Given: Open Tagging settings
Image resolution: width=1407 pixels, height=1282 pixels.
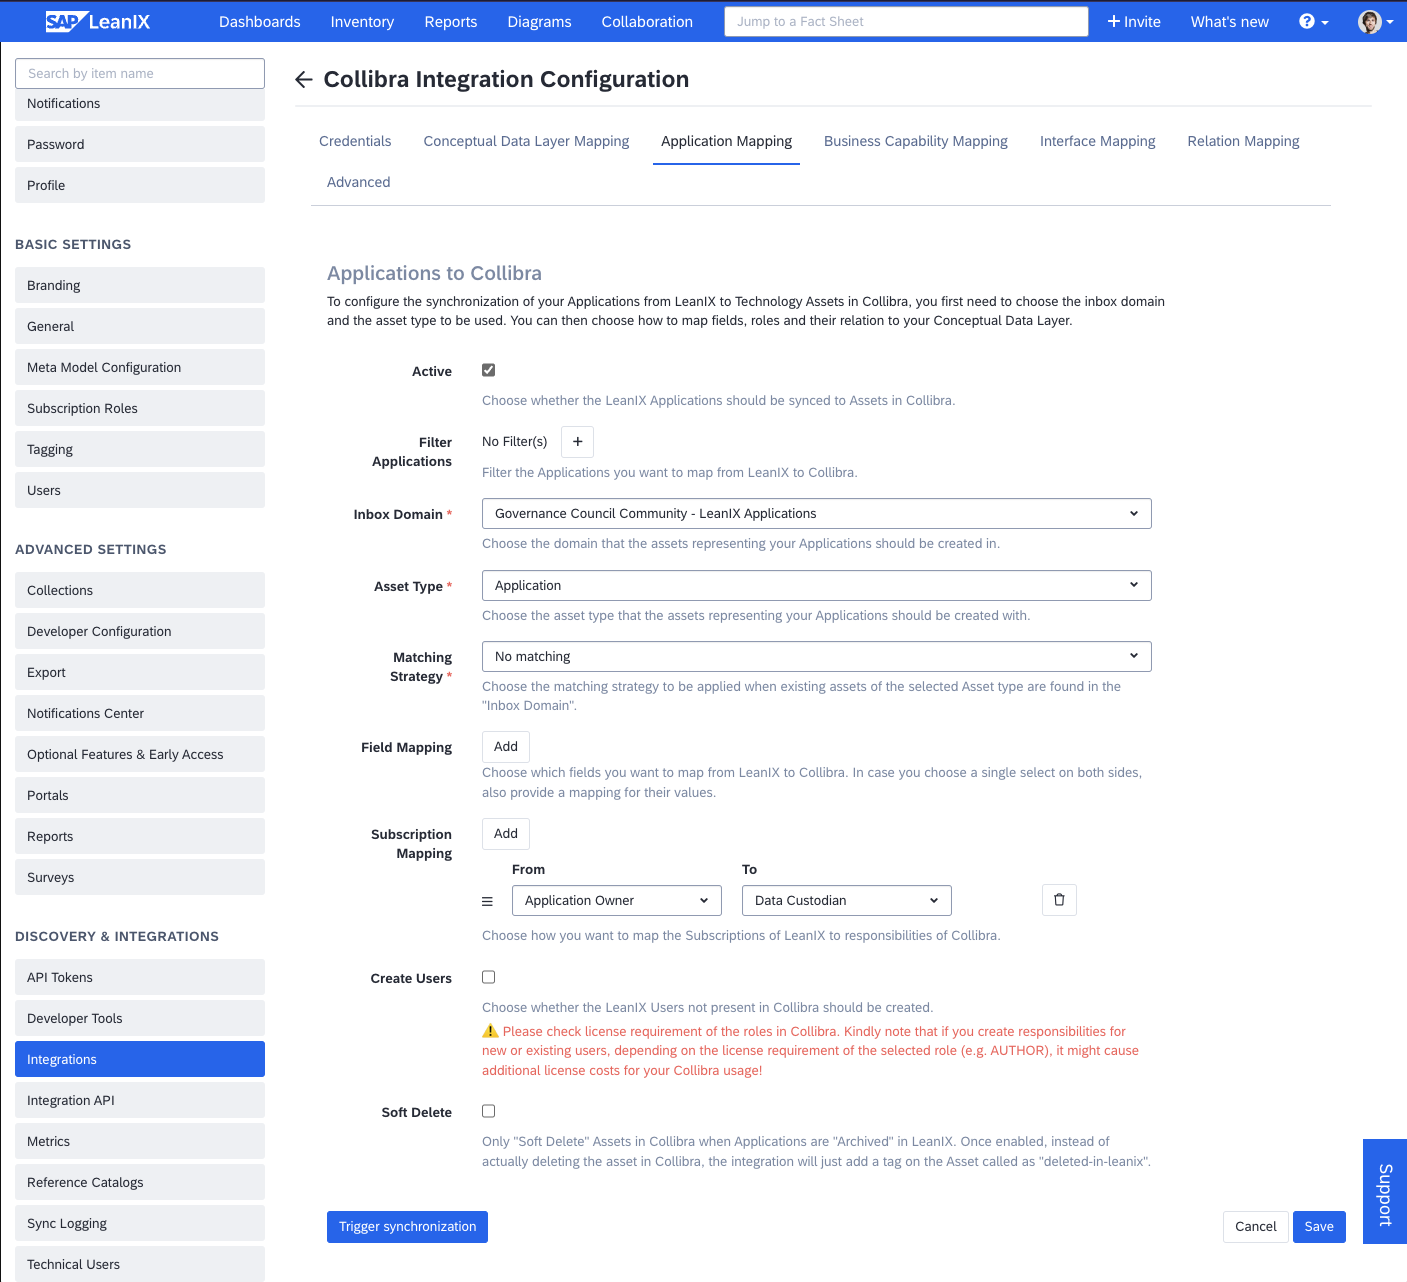Looking at the screenshot, I should click(x=140, y=449).
